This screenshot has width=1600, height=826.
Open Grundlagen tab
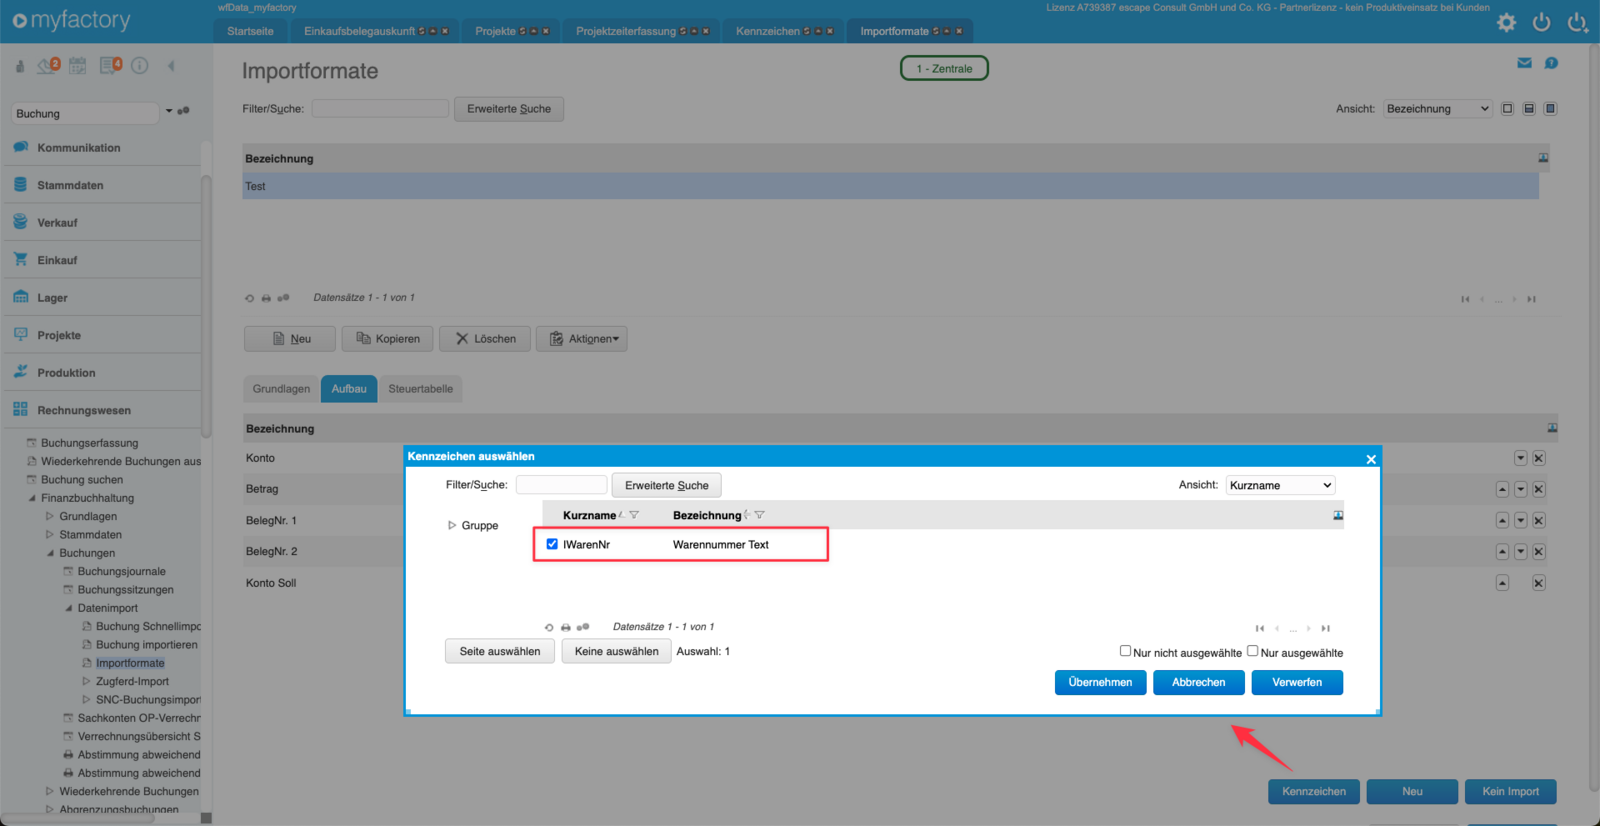coord(281,389)
